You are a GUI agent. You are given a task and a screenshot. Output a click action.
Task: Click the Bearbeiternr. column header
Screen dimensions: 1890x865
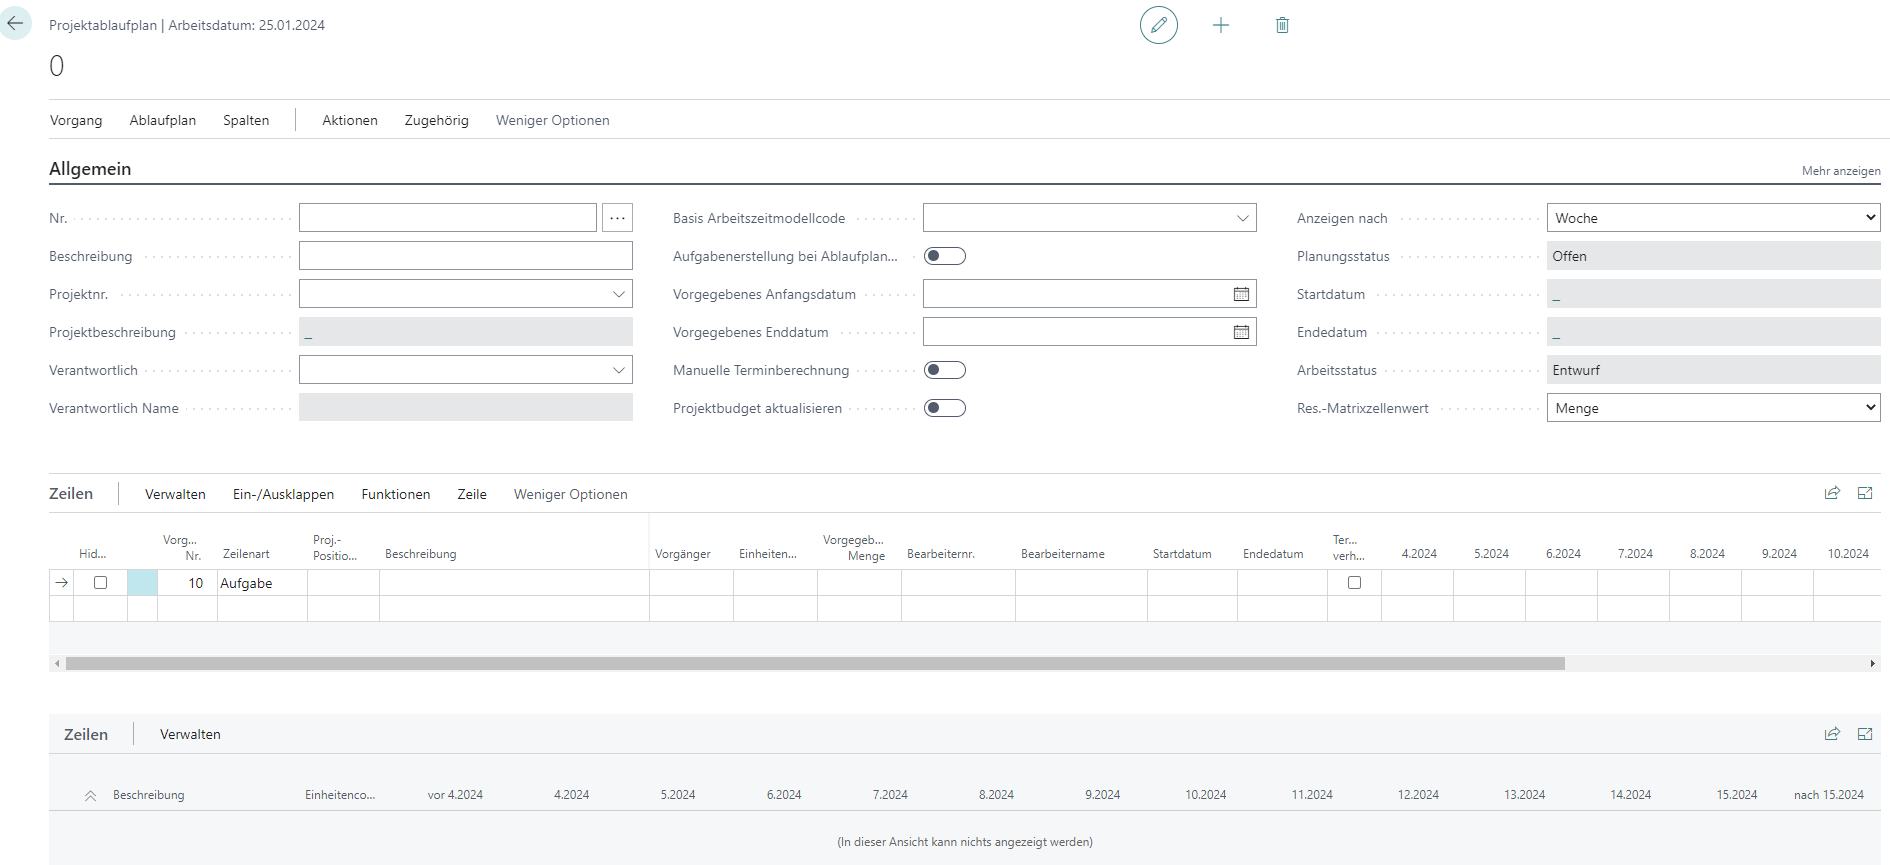(941, 554)
